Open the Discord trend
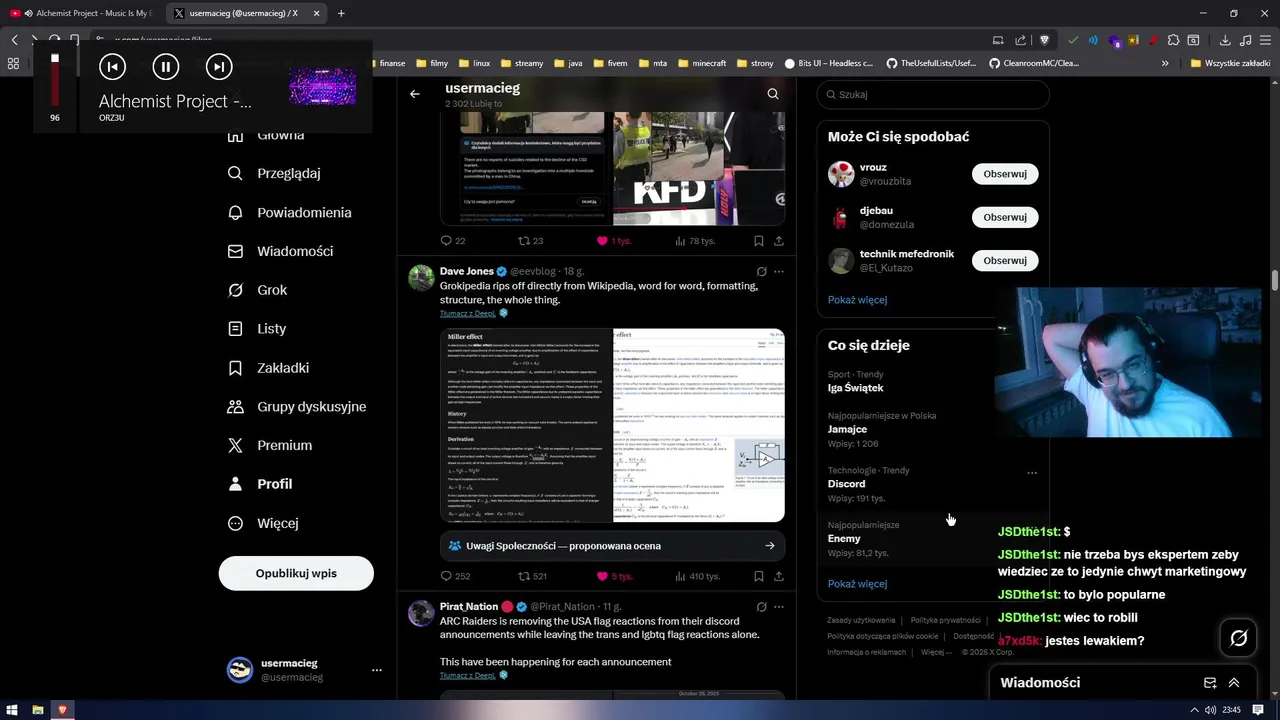Screen dimensions: 1280x720 [846, 484]
